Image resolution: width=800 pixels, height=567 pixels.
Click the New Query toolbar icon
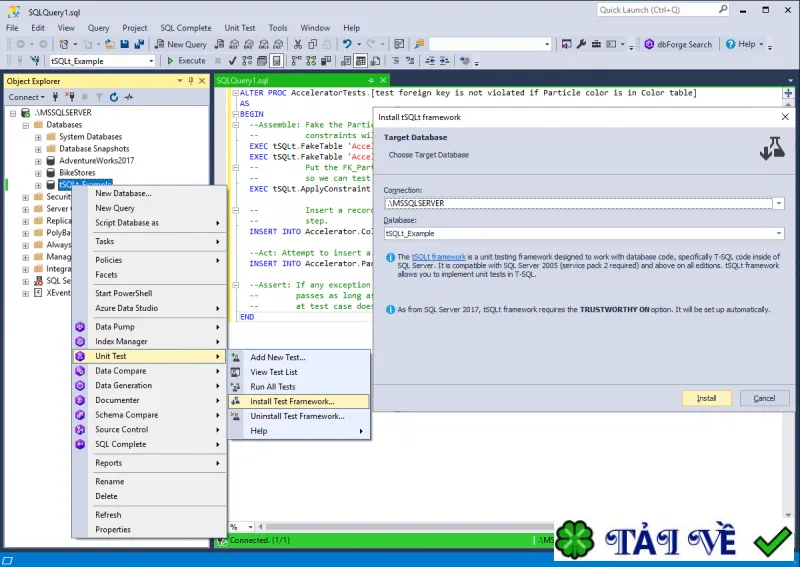(x=181, y=44)
